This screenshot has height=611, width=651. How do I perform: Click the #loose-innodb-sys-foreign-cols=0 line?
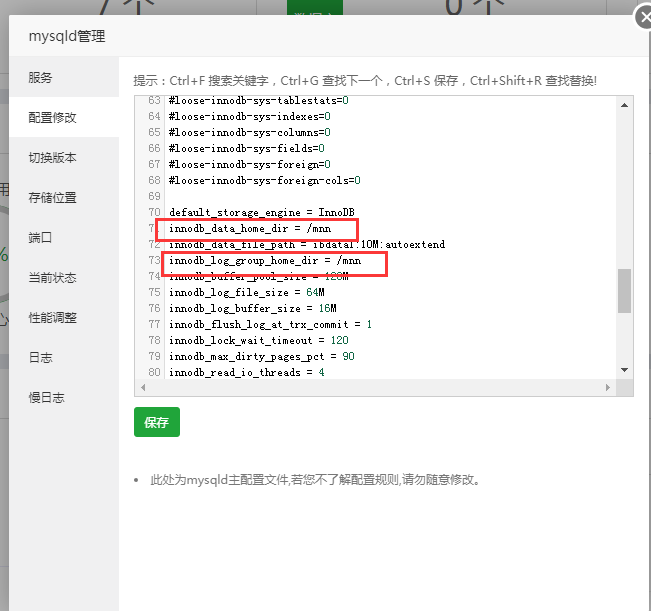point(264,181)
